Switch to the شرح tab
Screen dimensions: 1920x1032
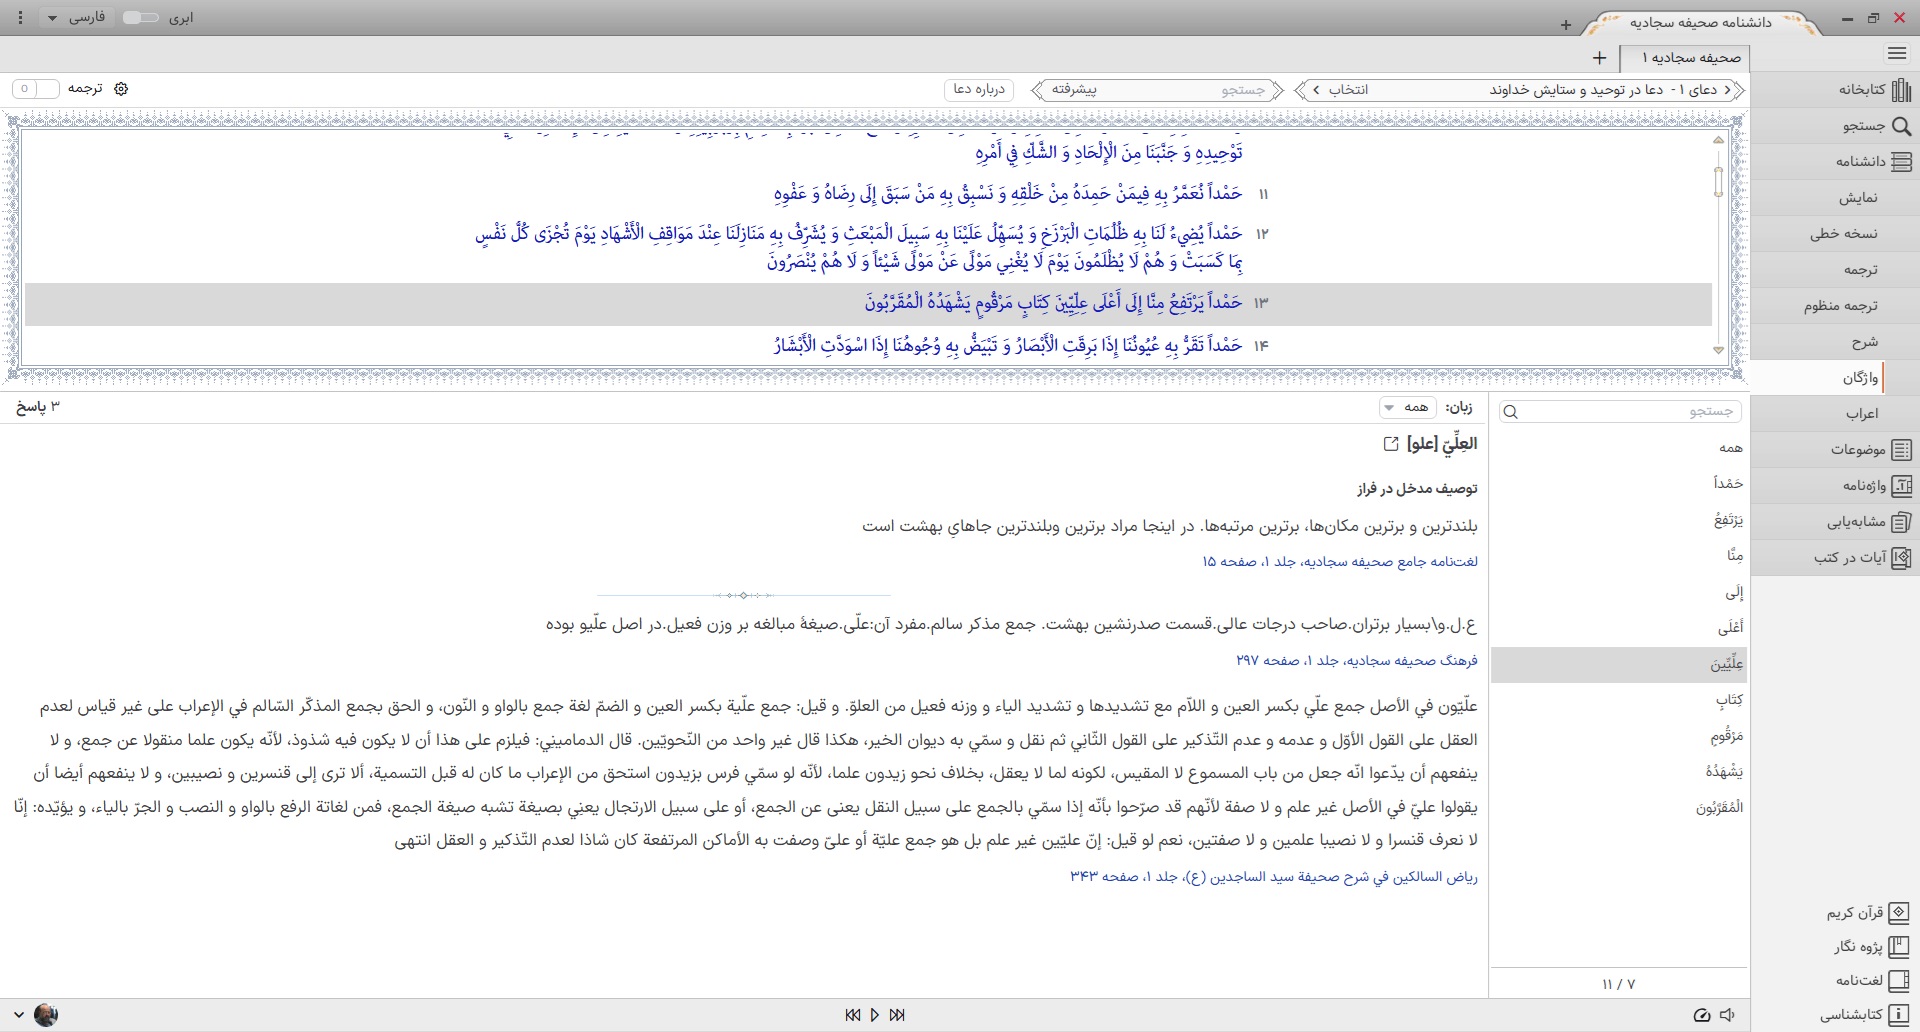coord(1864,342)
